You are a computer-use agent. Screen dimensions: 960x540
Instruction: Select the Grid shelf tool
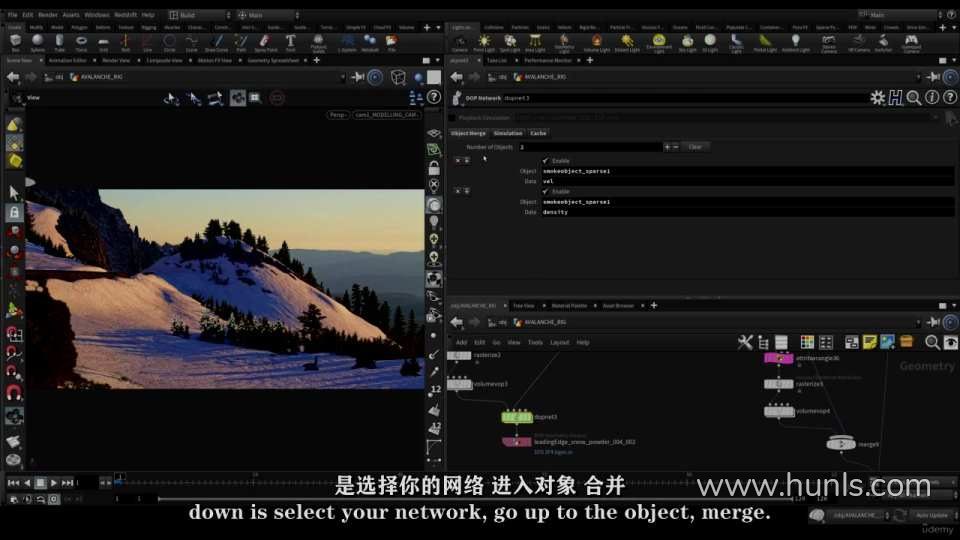pyautogui.click(x=103, y=42)
